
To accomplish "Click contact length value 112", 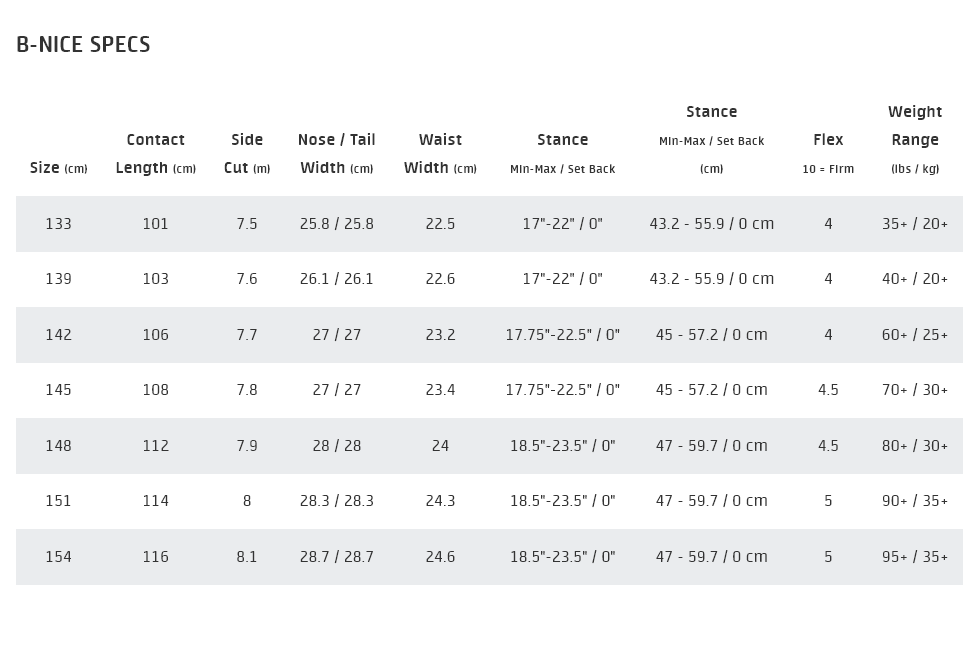I will coord(156,446).
